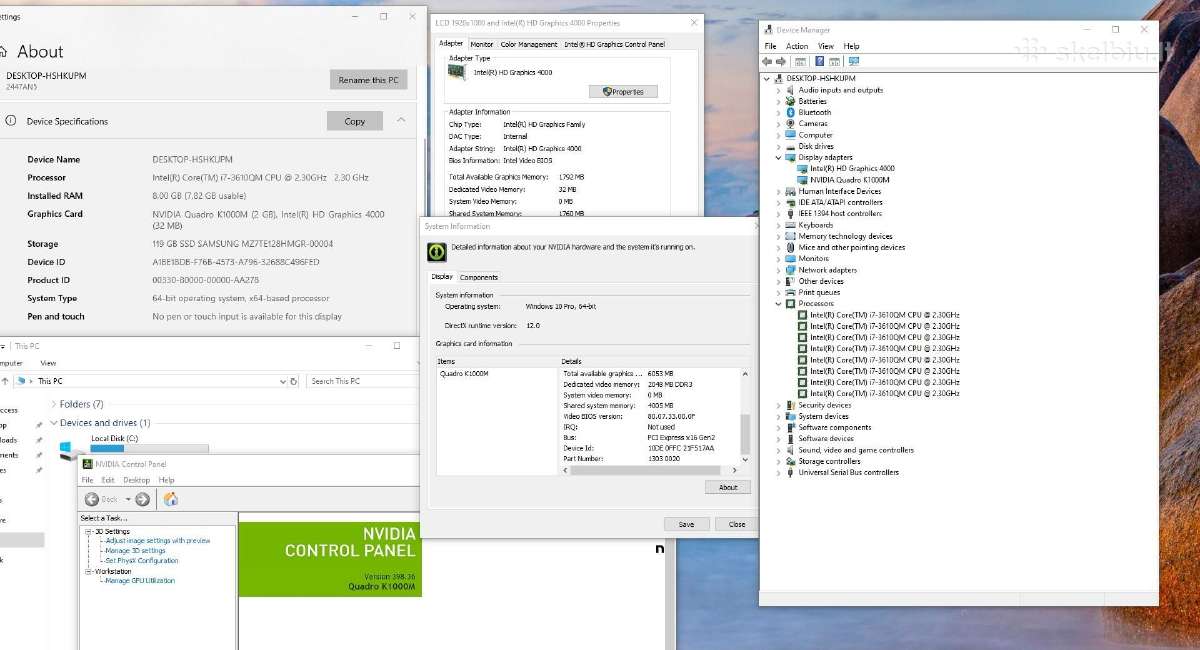The image size is (1200, 650).
Task: Collapse the Devices and drives group
Action: [53, 423]
